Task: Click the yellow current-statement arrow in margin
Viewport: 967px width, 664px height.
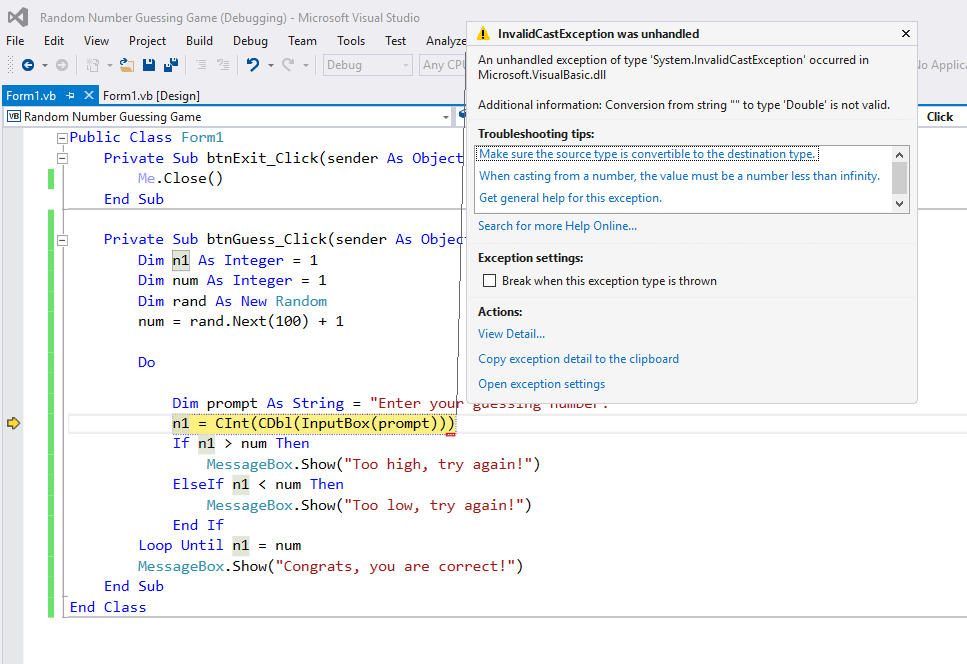Action: tap(13, 424)
